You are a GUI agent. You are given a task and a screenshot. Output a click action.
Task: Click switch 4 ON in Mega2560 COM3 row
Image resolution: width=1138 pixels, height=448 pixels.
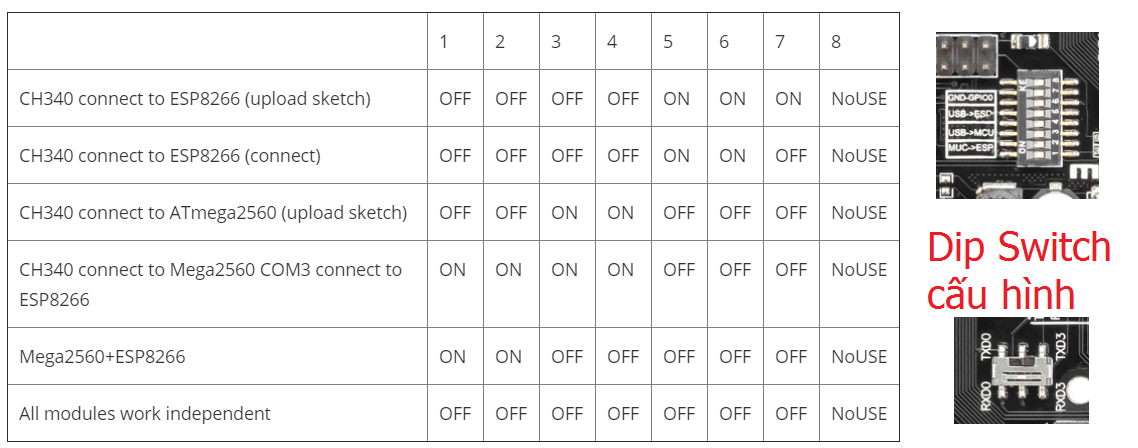point(620,270)
